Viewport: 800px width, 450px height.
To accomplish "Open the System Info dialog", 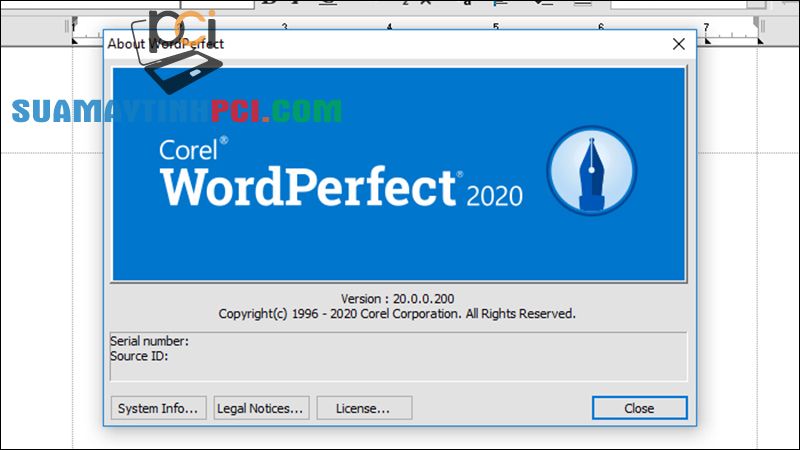I will 158,408.
